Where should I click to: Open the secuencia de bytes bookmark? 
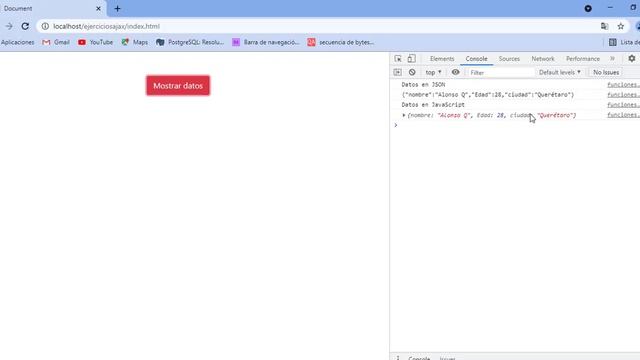(x=340, y=42)
